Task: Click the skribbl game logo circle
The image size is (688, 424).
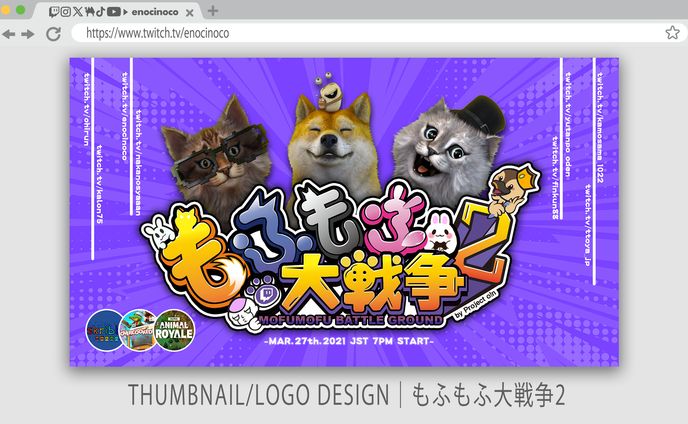Action: 104,330
